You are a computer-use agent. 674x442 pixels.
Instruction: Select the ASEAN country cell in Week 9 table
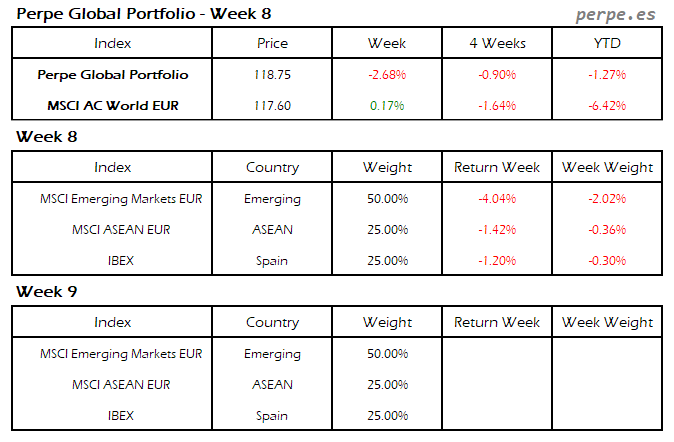[x=272, y=385]
